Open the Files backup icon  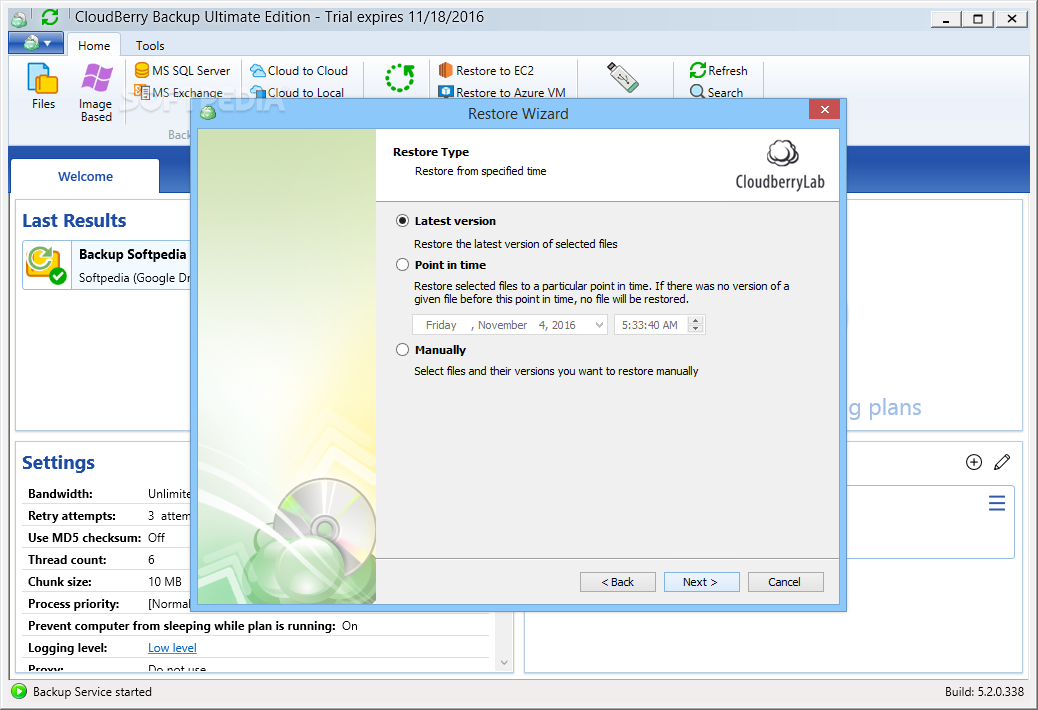click(43, 86)
